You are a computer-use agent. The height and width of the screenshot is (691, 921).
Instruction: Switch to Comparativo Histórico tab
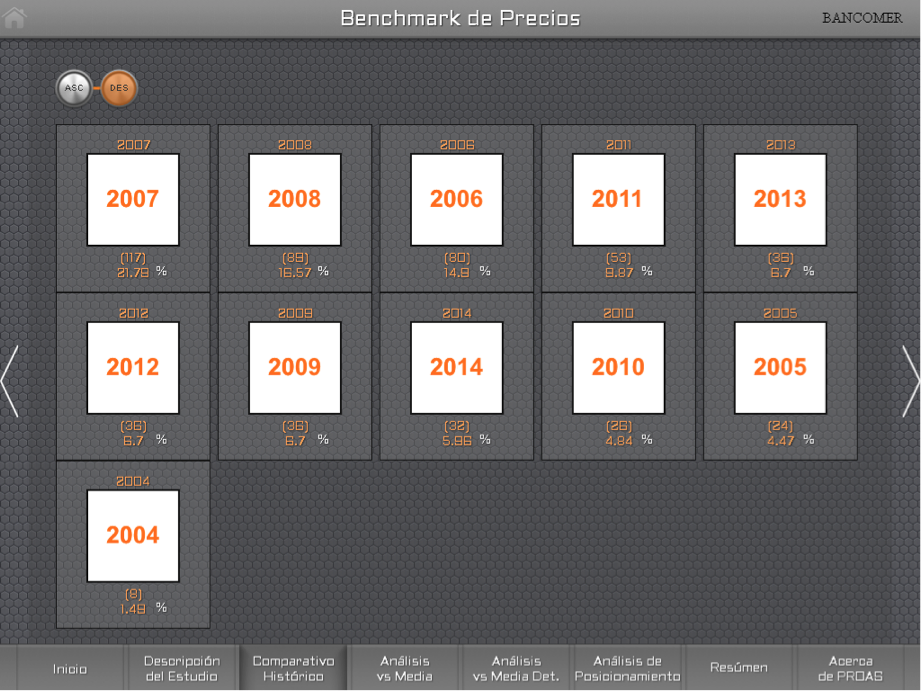pos(293,669)
